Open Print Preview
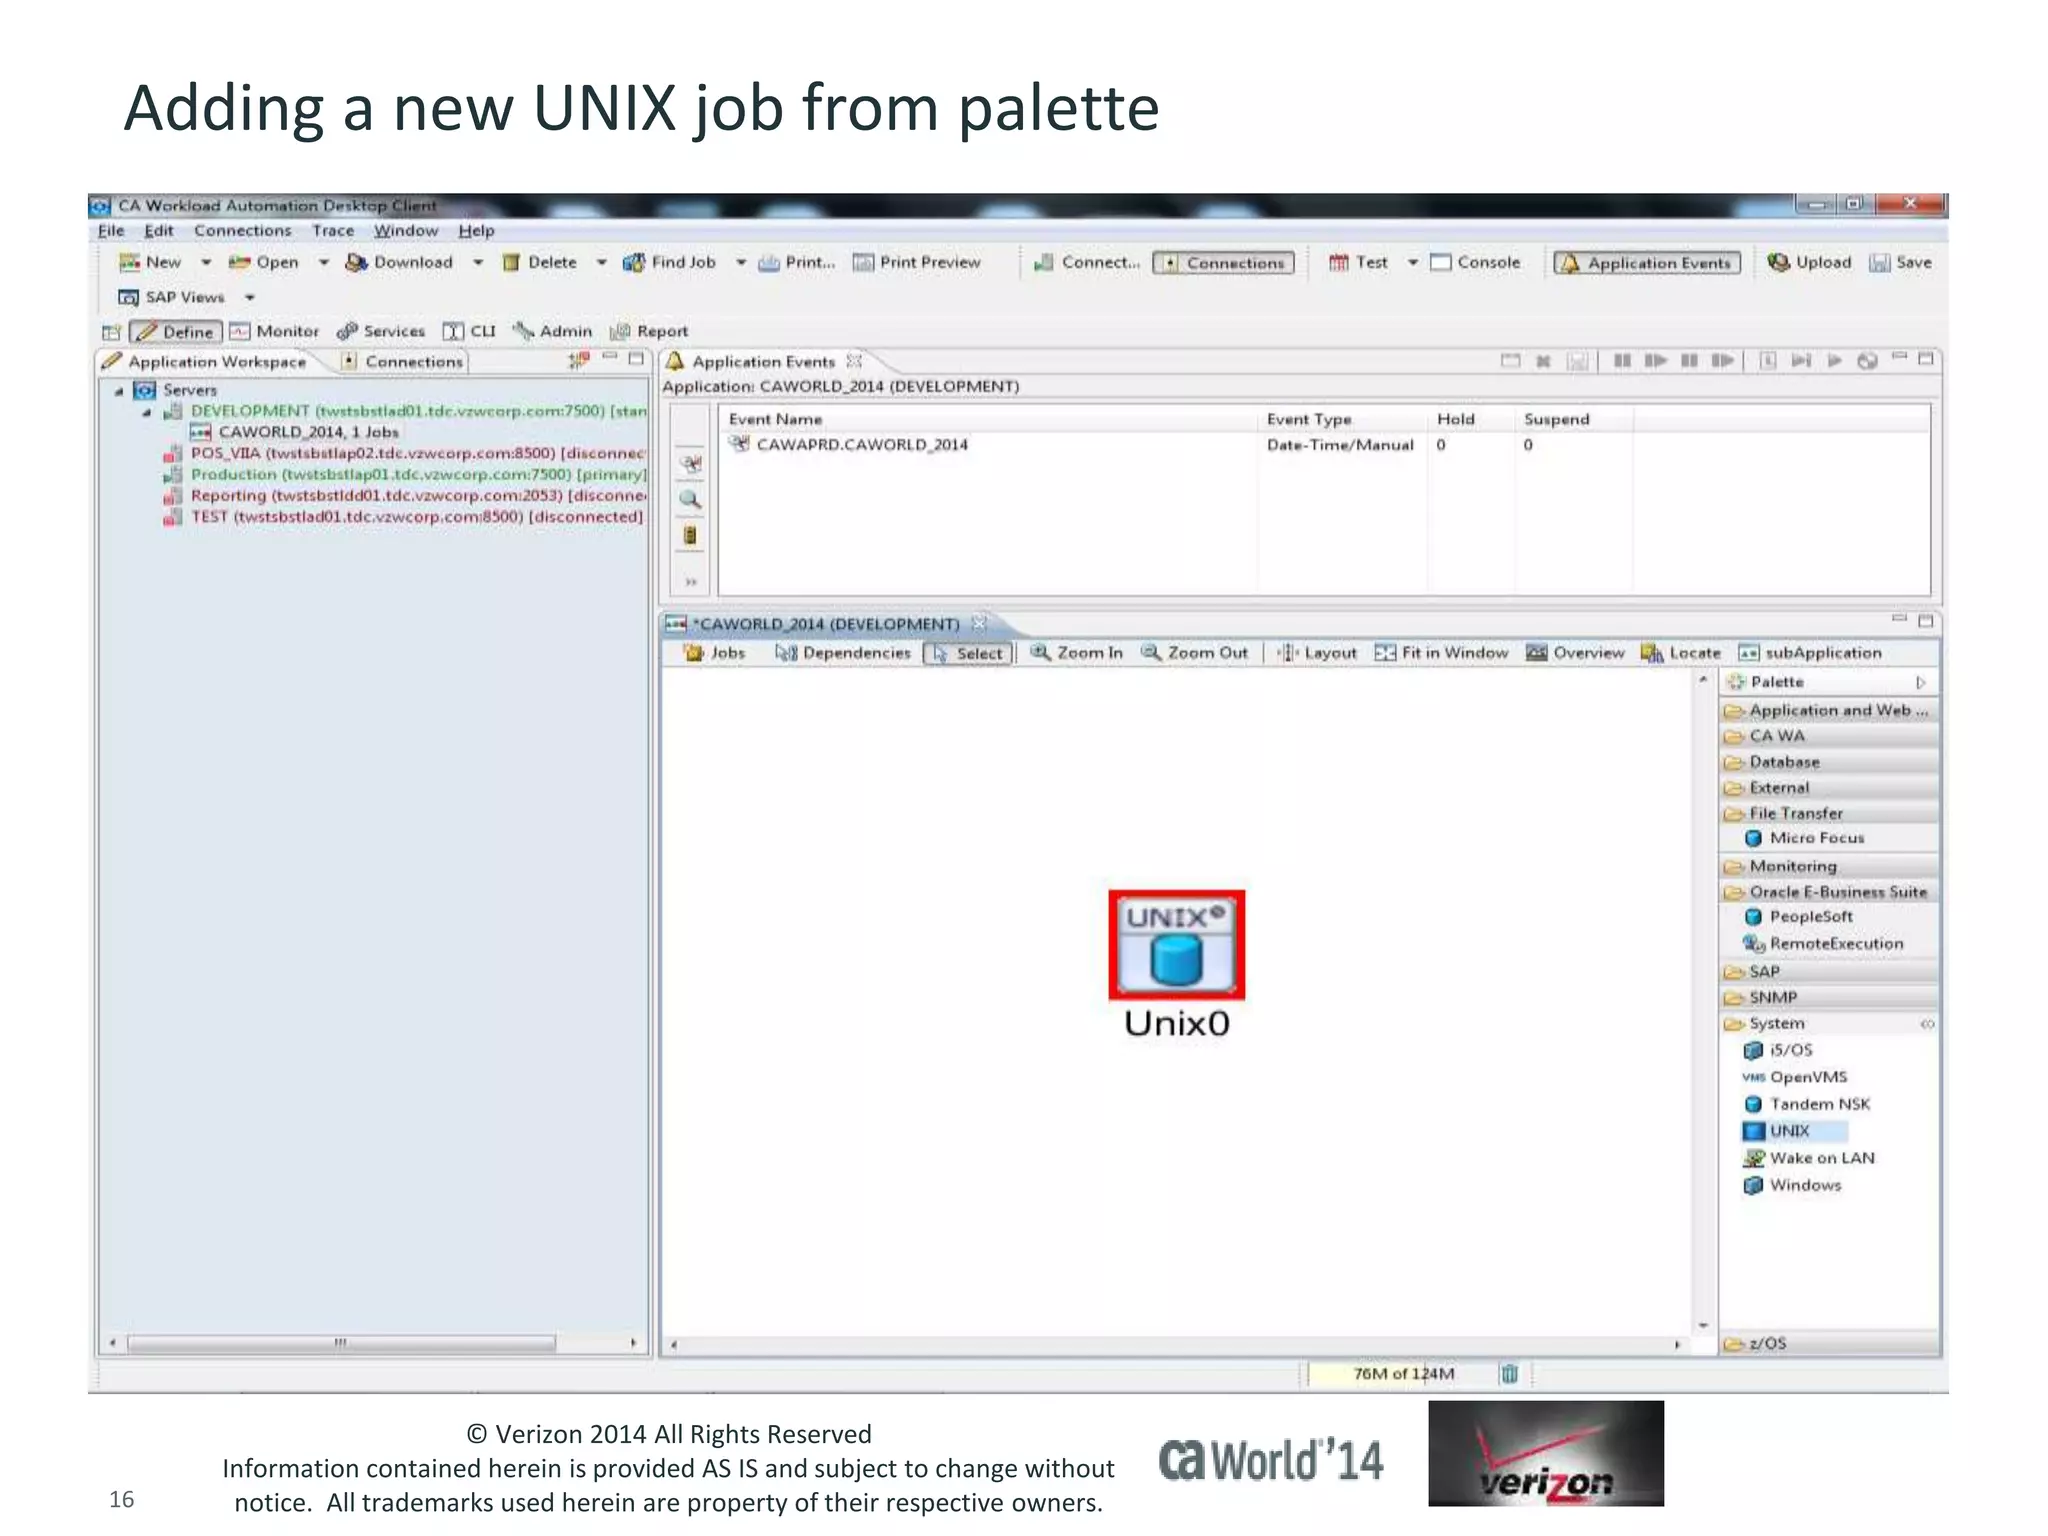The image size is (2048, 1536). (916, 262)
